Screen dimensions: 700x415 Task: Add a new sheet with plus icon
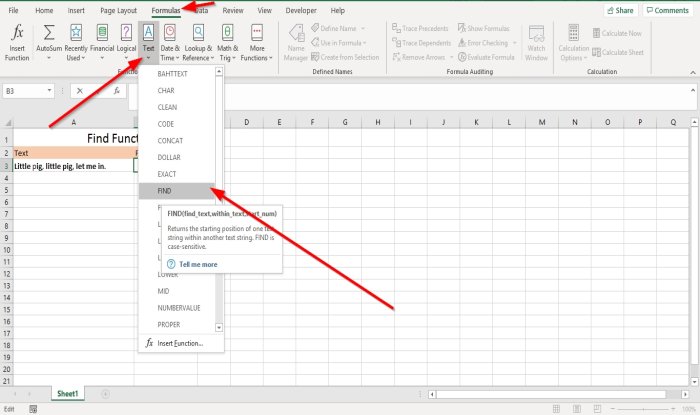coord(105,394)
